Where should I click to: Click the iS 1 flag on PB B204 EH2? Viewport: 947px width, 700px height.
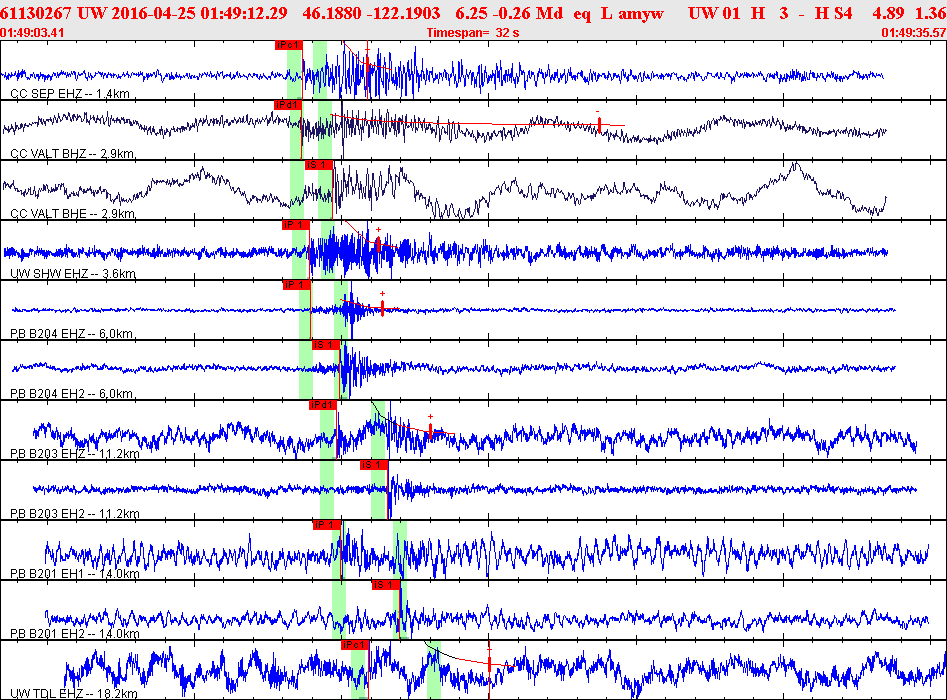pos(326,345)
